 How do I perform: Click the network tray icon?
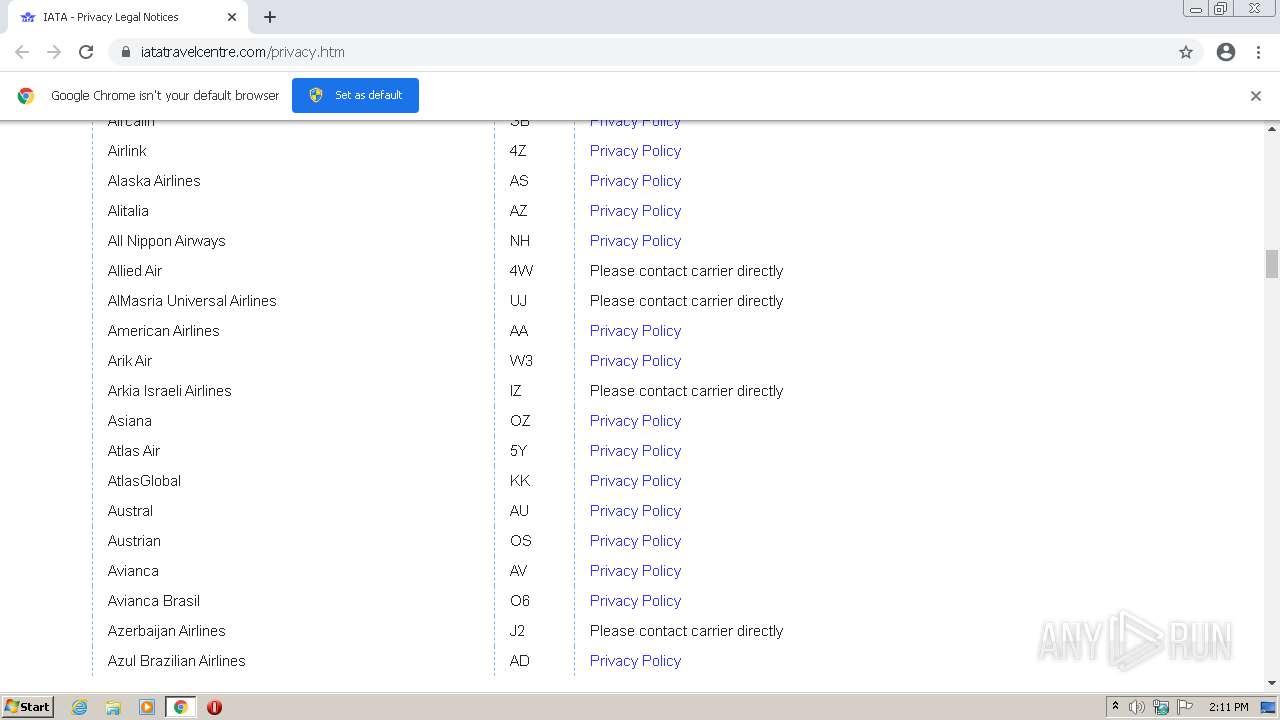pyautogui.click(x=1161, y=707)
